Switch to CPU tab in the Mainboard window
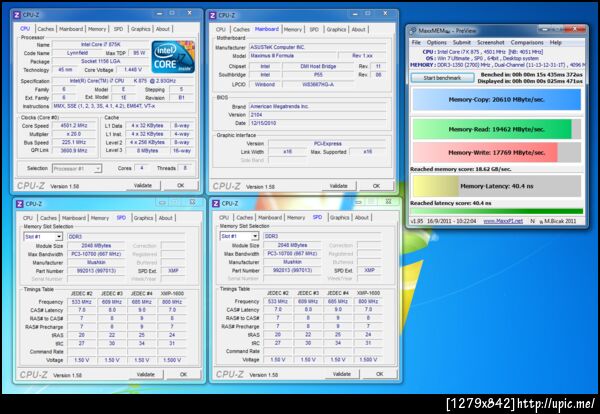Viewport: 600px width, 414px height. coord(221,29)
